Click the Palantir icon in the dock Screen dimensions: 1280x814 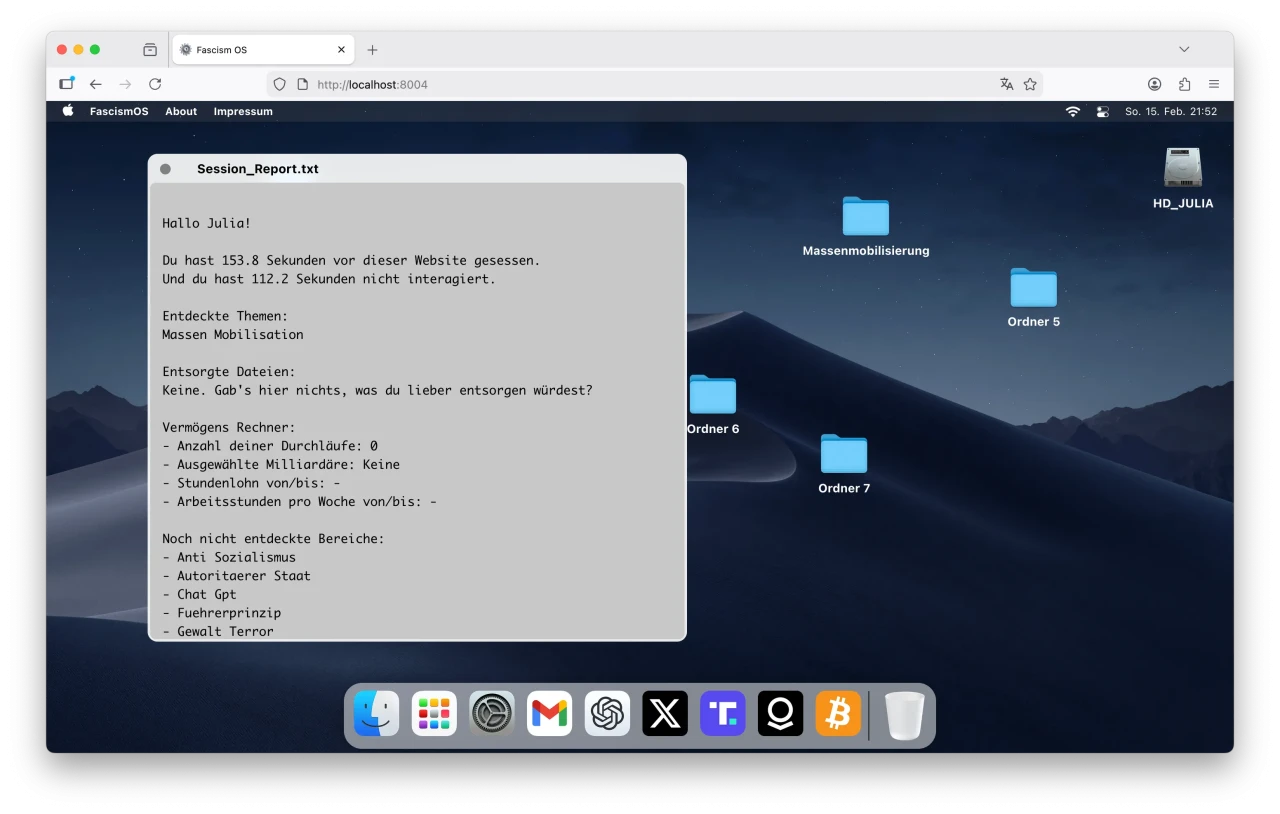click(x=780, y=714)
